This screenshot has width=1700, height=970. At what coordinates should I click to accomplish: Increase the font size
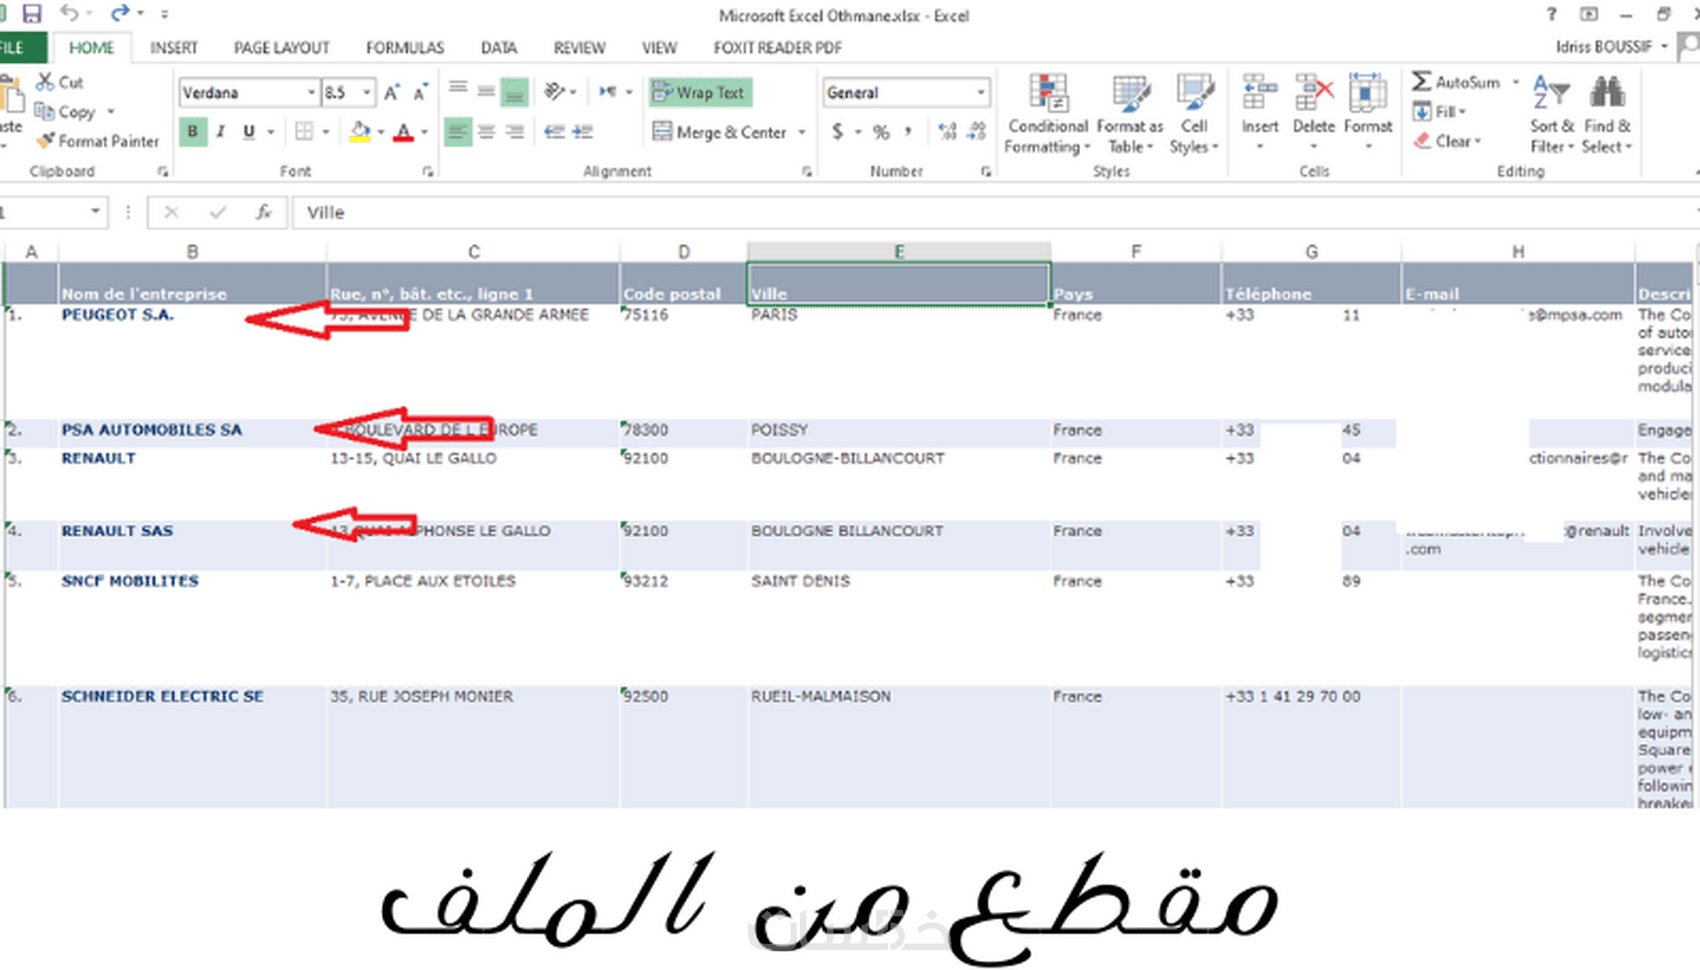[x=392, y=93]
